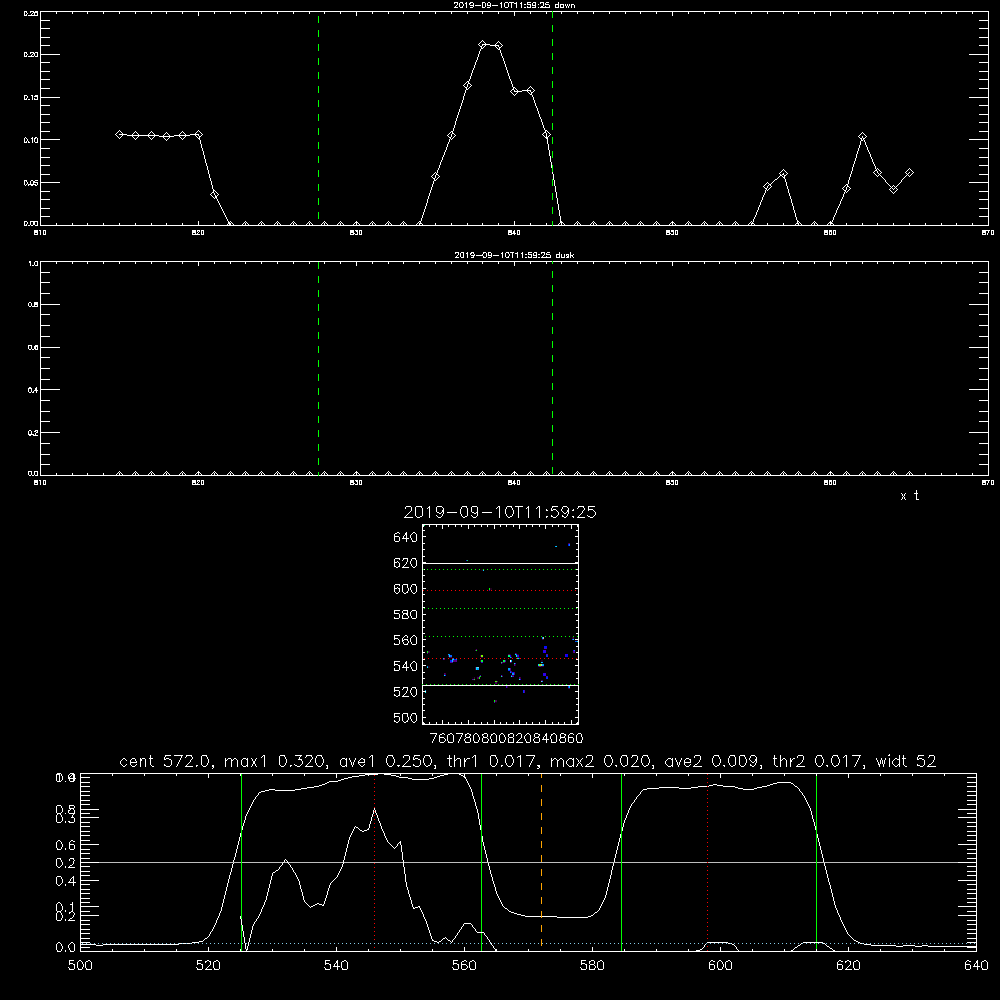This screenshot has height=1000, width=1000.
Task: Click the right green dashed line in dawn plot
Action: (552, 118)
